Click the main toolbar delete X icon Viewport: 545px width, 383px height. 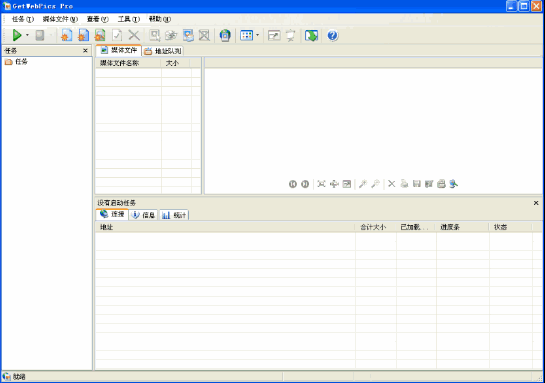point(134,35)
